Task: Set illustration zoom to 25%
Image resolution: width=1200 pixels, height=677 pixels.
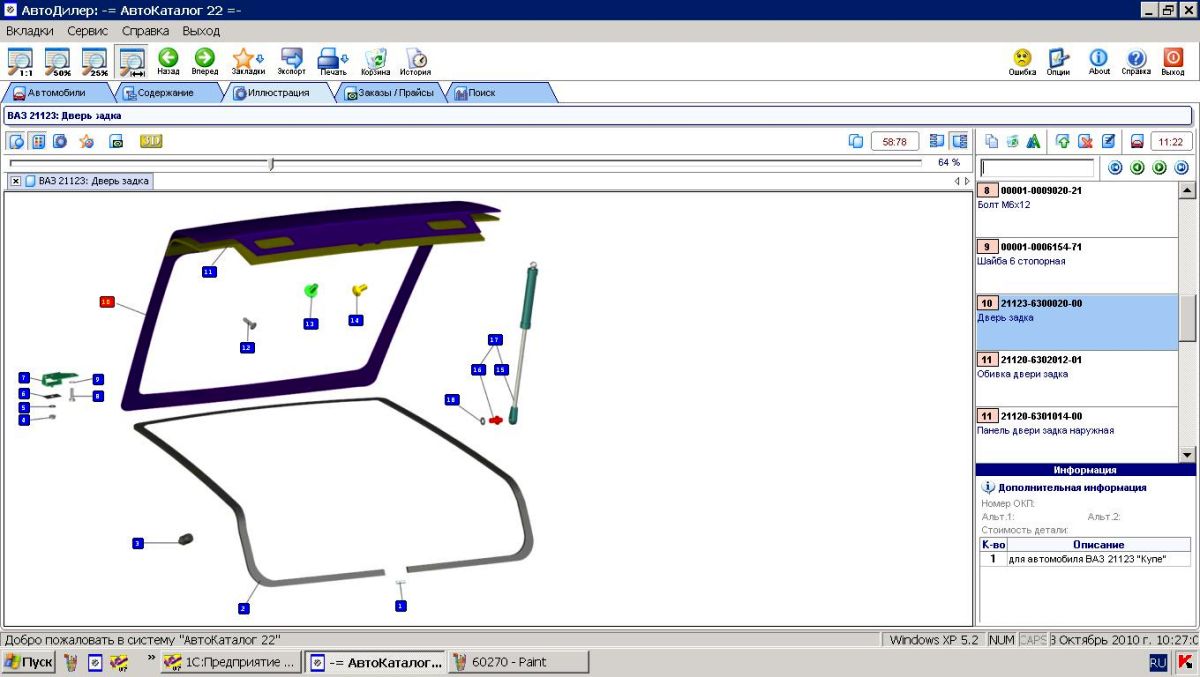Action: pos(94,61)
